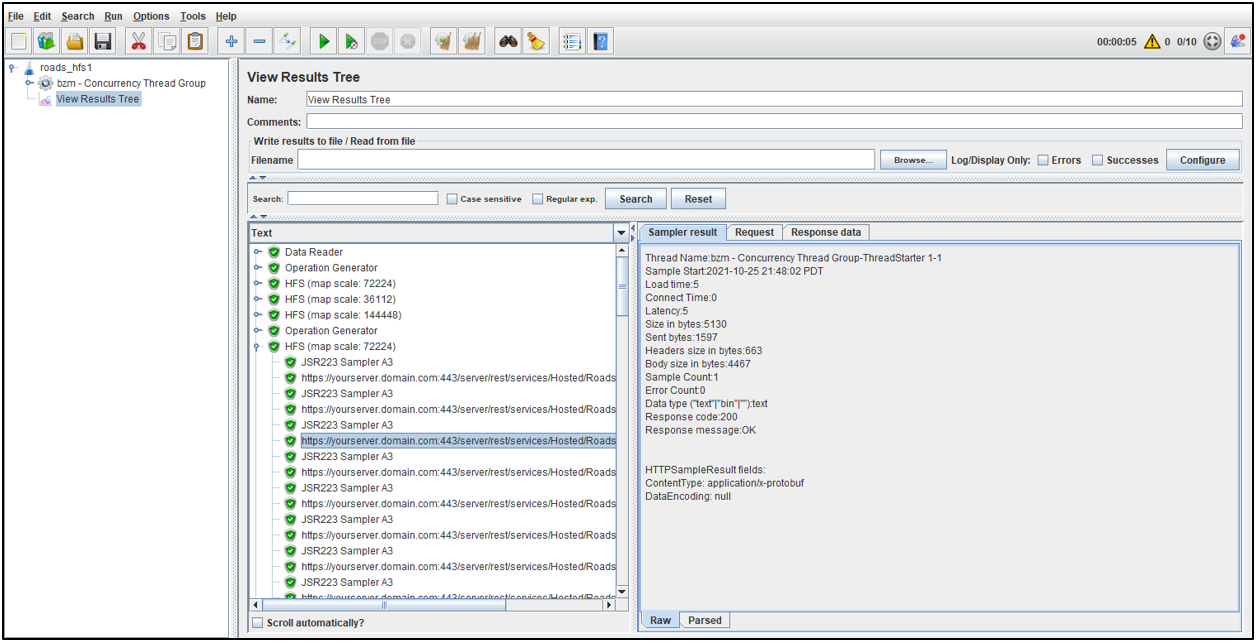This screenshot has height=642, width=1256.
Task: Start the test with green play icon
Action: point(324,41)
